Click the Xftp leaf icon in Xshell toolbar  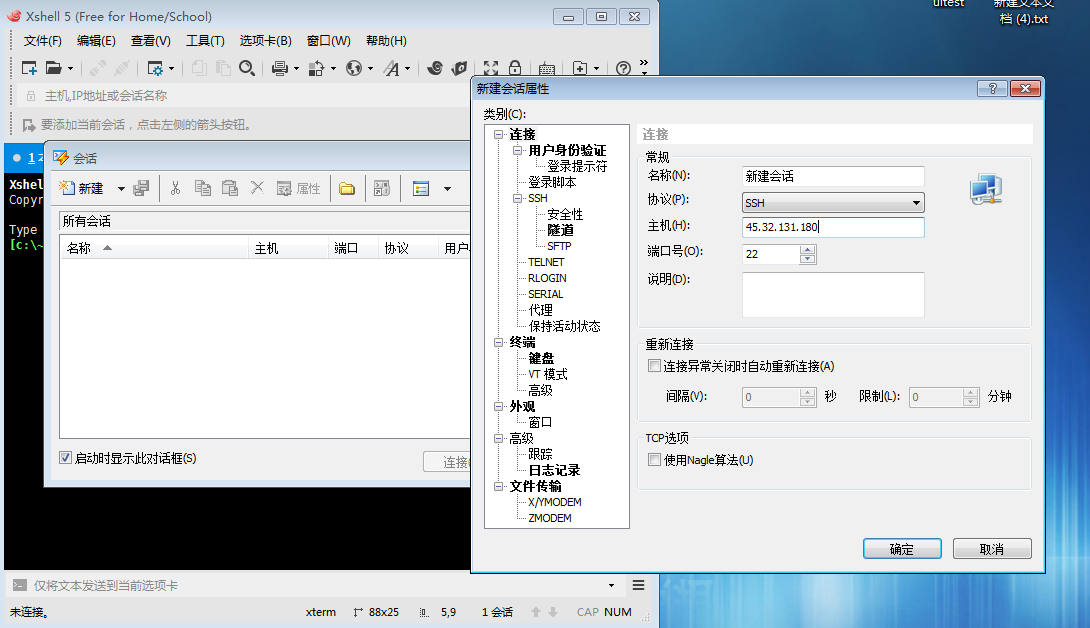tap(459, 68)
